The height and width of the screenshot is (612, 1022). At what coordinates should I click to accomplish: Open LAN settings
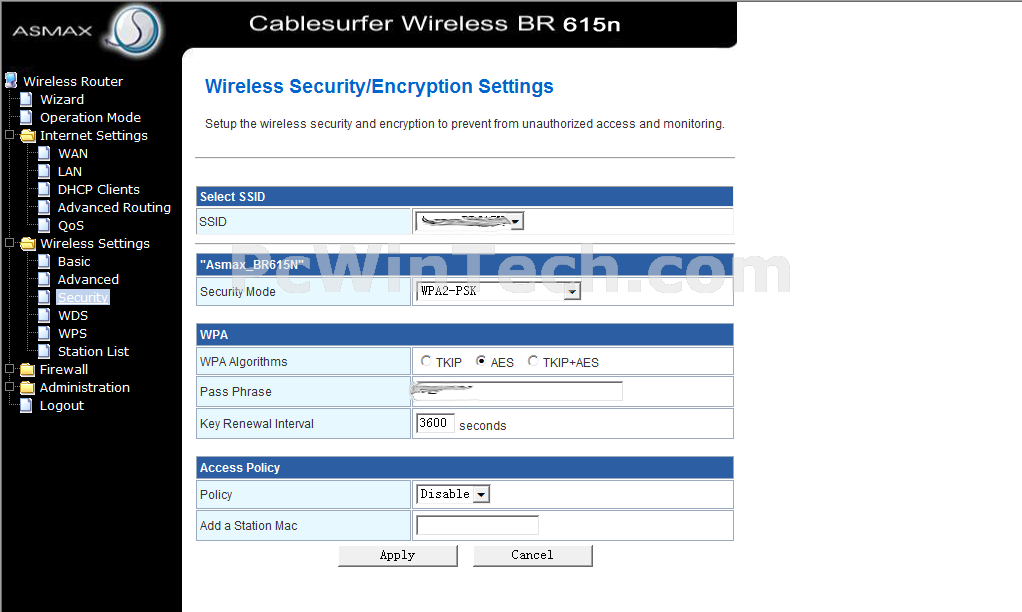(x=70, y=171)
